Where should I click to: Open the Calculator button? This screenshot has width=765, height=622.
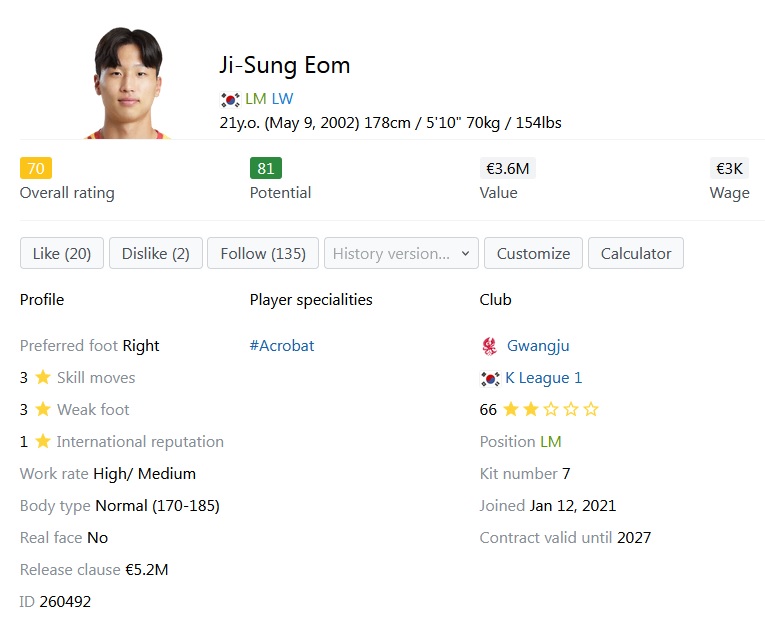(x=636, y=254)
